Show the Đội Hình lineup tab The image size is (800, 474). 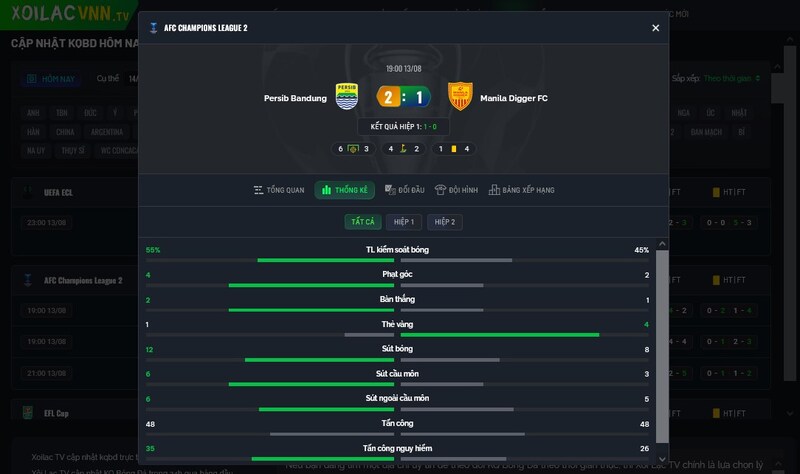[x=456, y=190]
